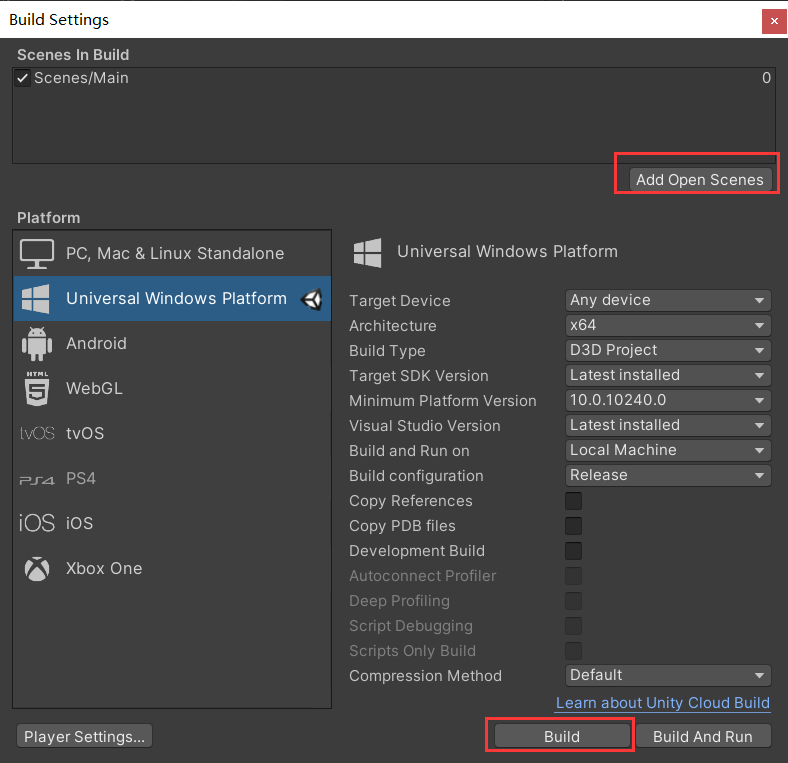Click the scene index 0 value
This screenshot has height=763, width=788.
tap(766, 78)
